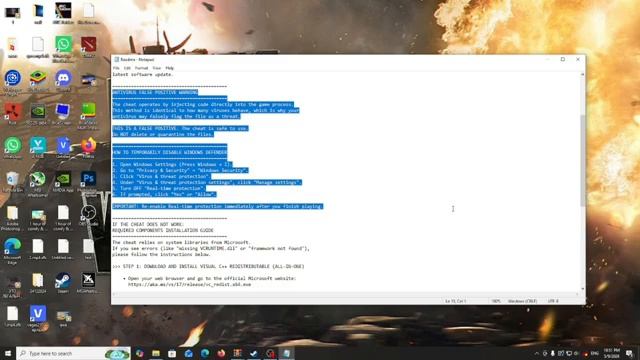
Task: Open the Steam desktop shortcut
Action: point(63,283)
